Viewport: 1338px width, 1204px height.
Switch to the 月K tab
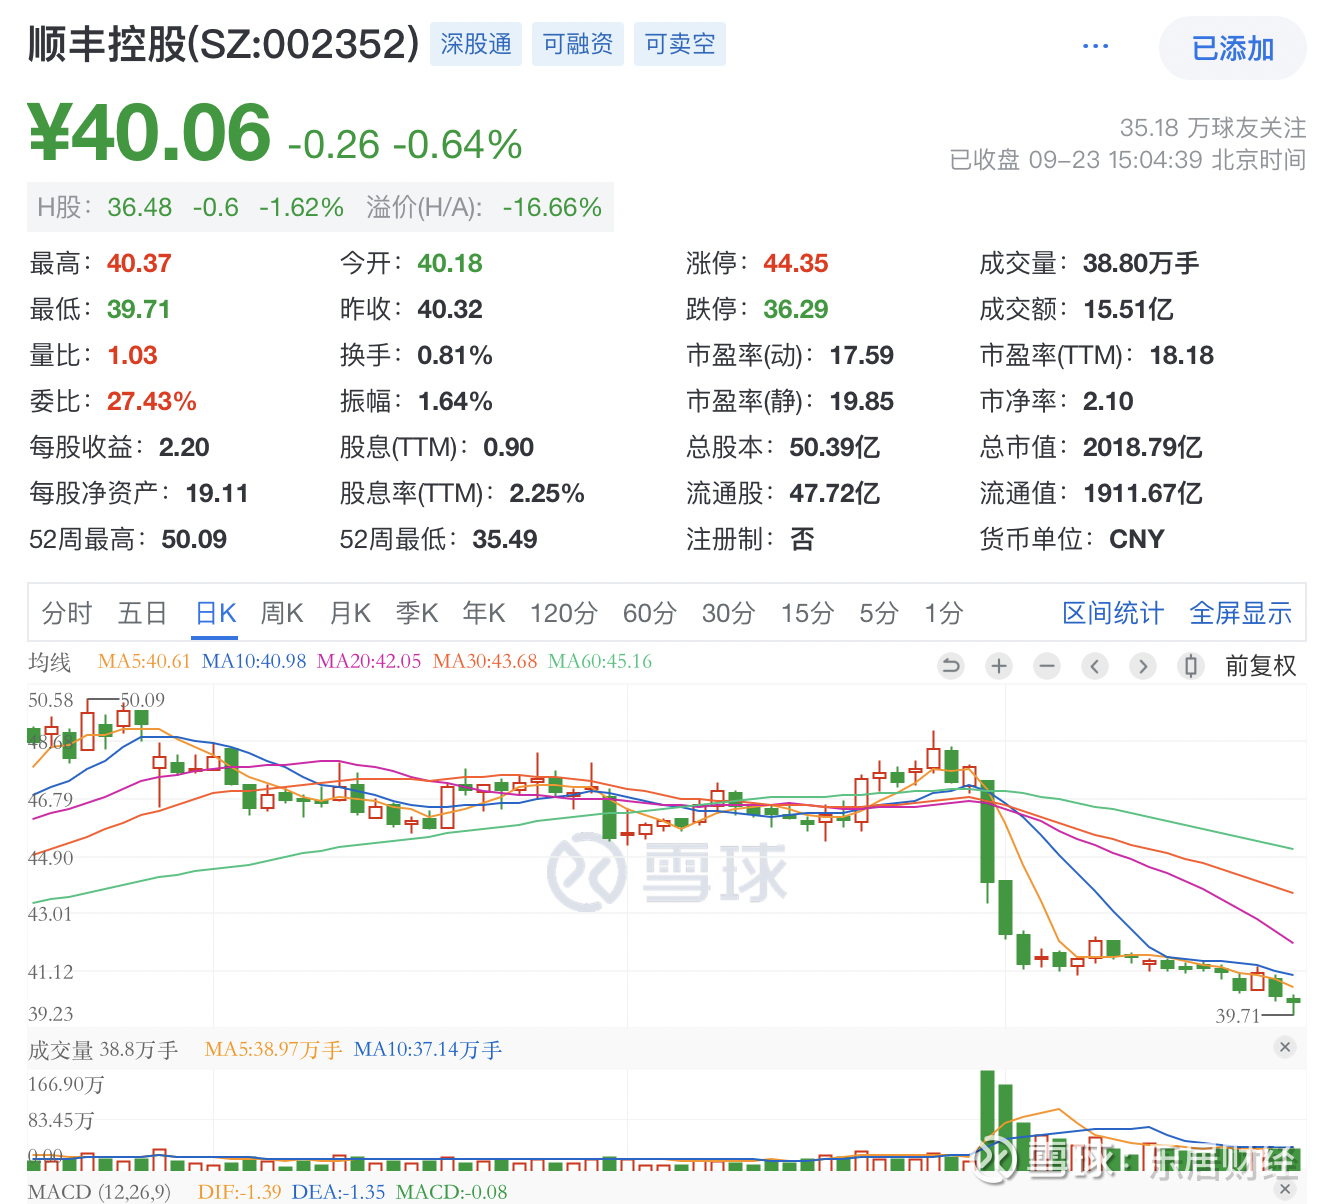point(350,613)
